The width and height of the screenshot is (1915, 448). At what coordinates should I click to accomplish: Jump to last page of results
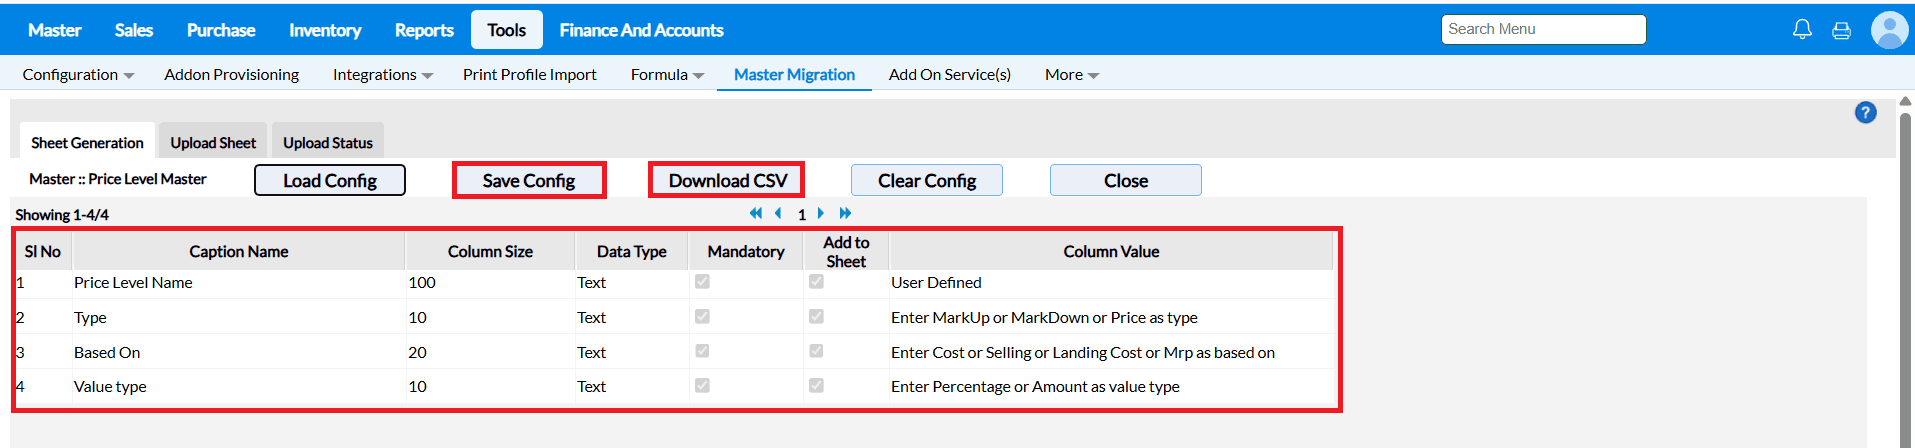(x=845, y=213)
